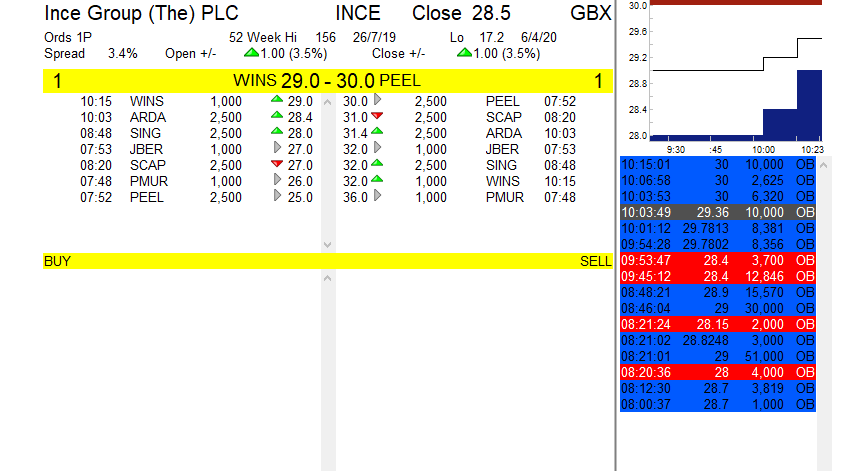854x471 pixels.
Task: Click the company name Ince Group (The) PLC
Action: pyautogui.click(x=142, y=13)
